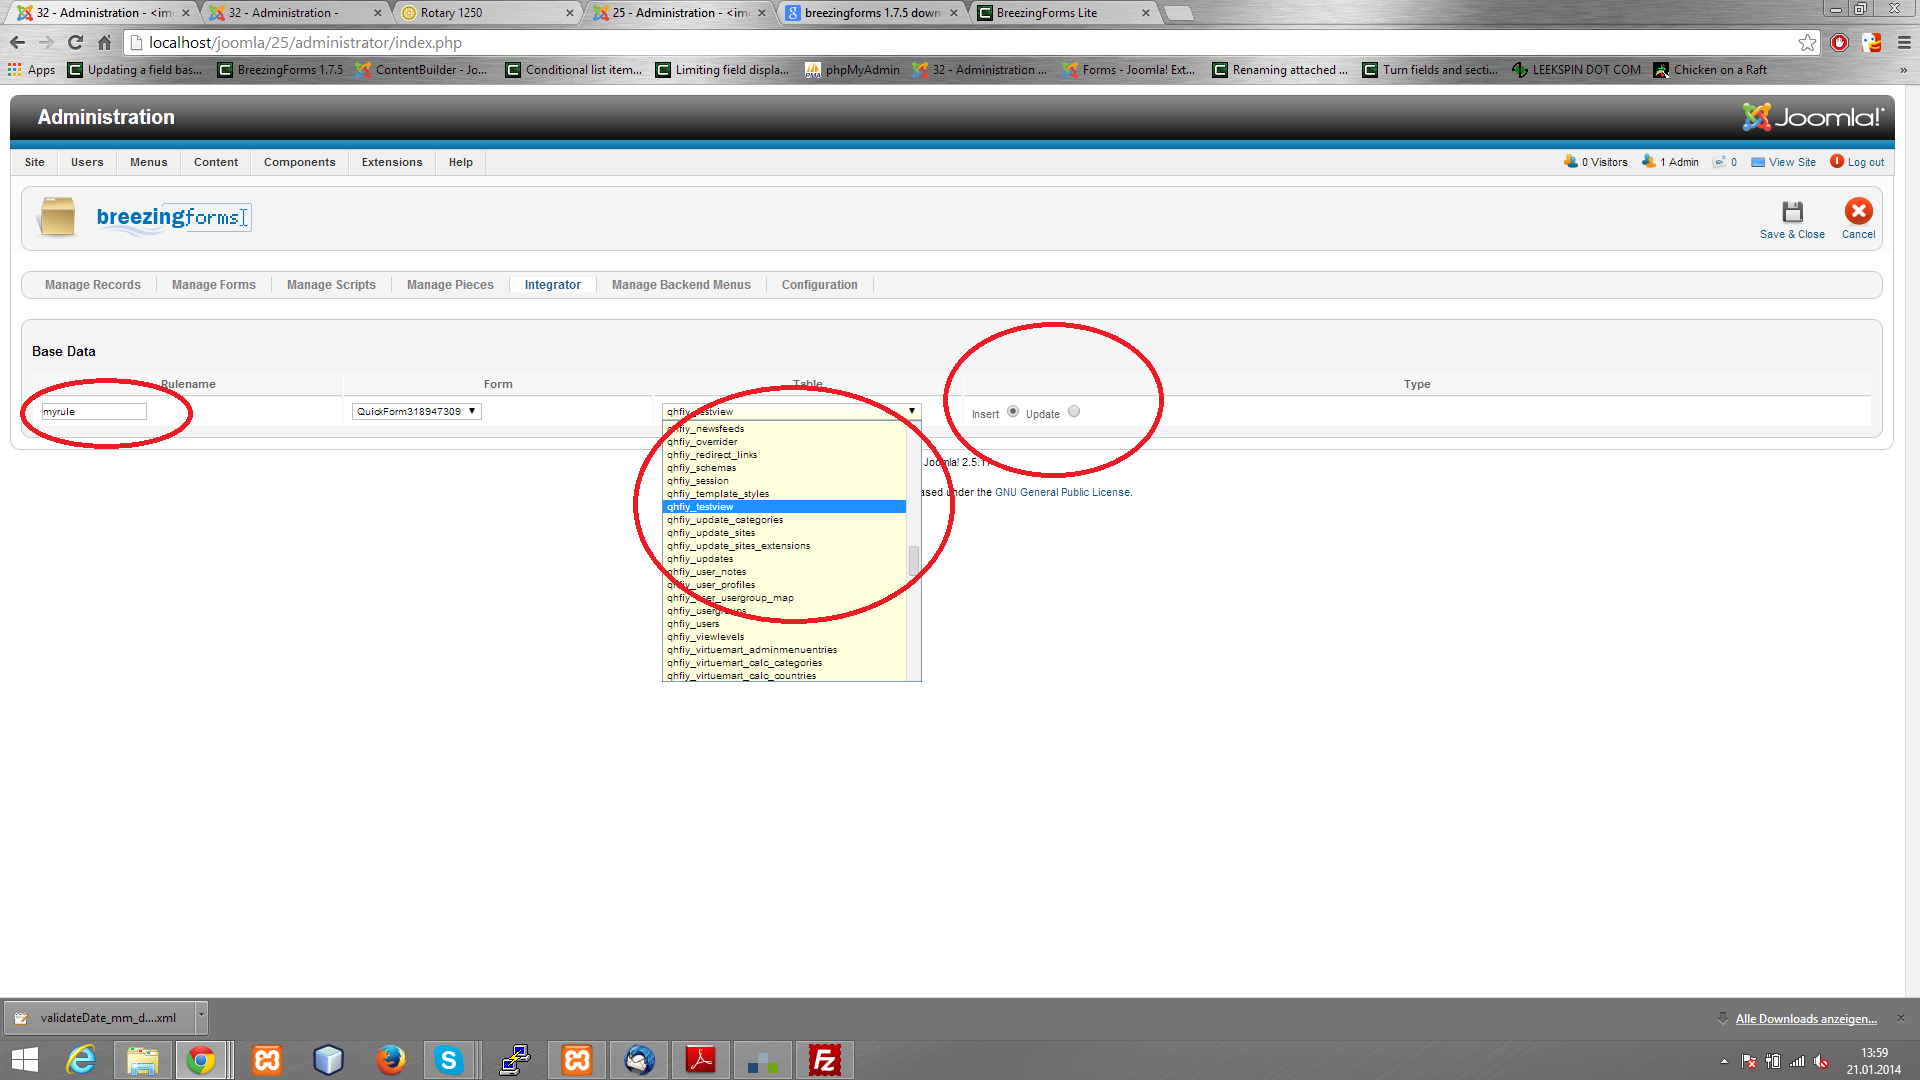Open Skype from the taskbar

click(448, 1060)
